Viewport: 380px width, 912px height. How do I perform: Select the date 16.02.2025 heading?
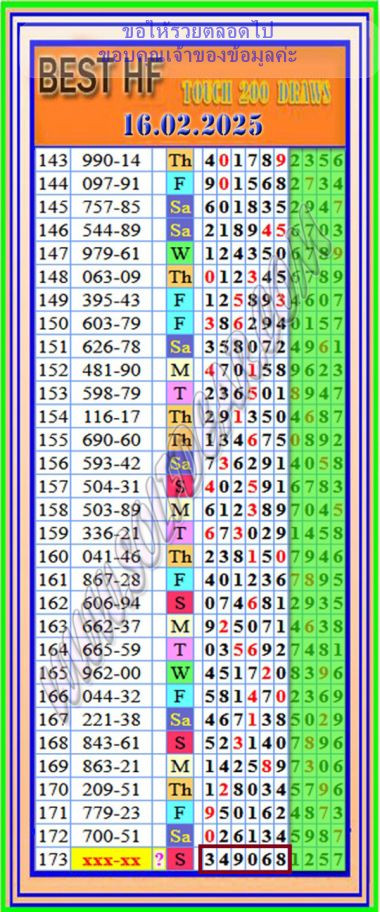(x=193, y=124)
